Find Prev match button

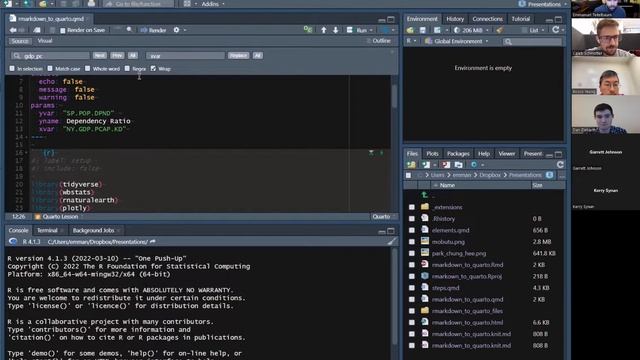pyautogui.click(x=117, y=55)
